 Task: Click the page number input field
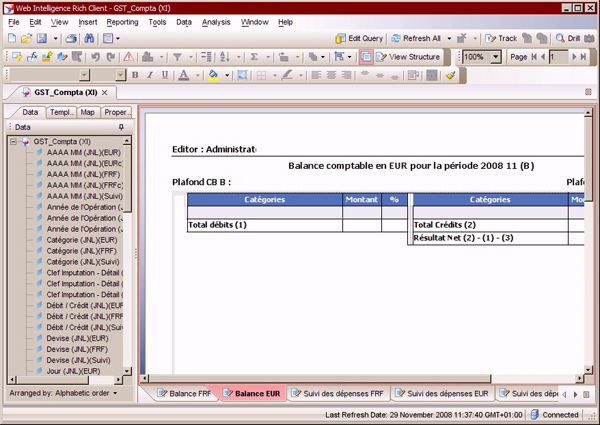[560, 57]
